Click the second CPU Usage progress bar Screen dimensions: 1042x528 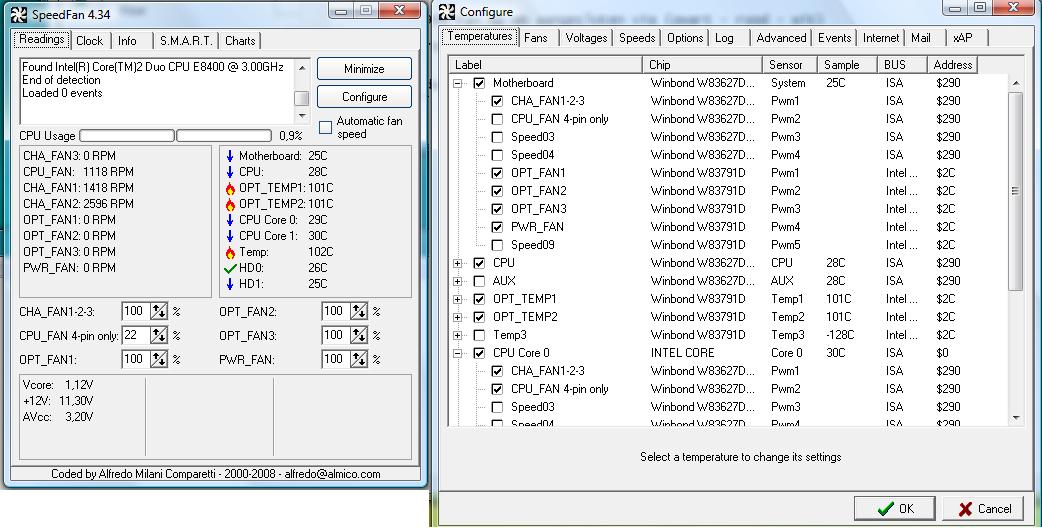coord(224,136)
